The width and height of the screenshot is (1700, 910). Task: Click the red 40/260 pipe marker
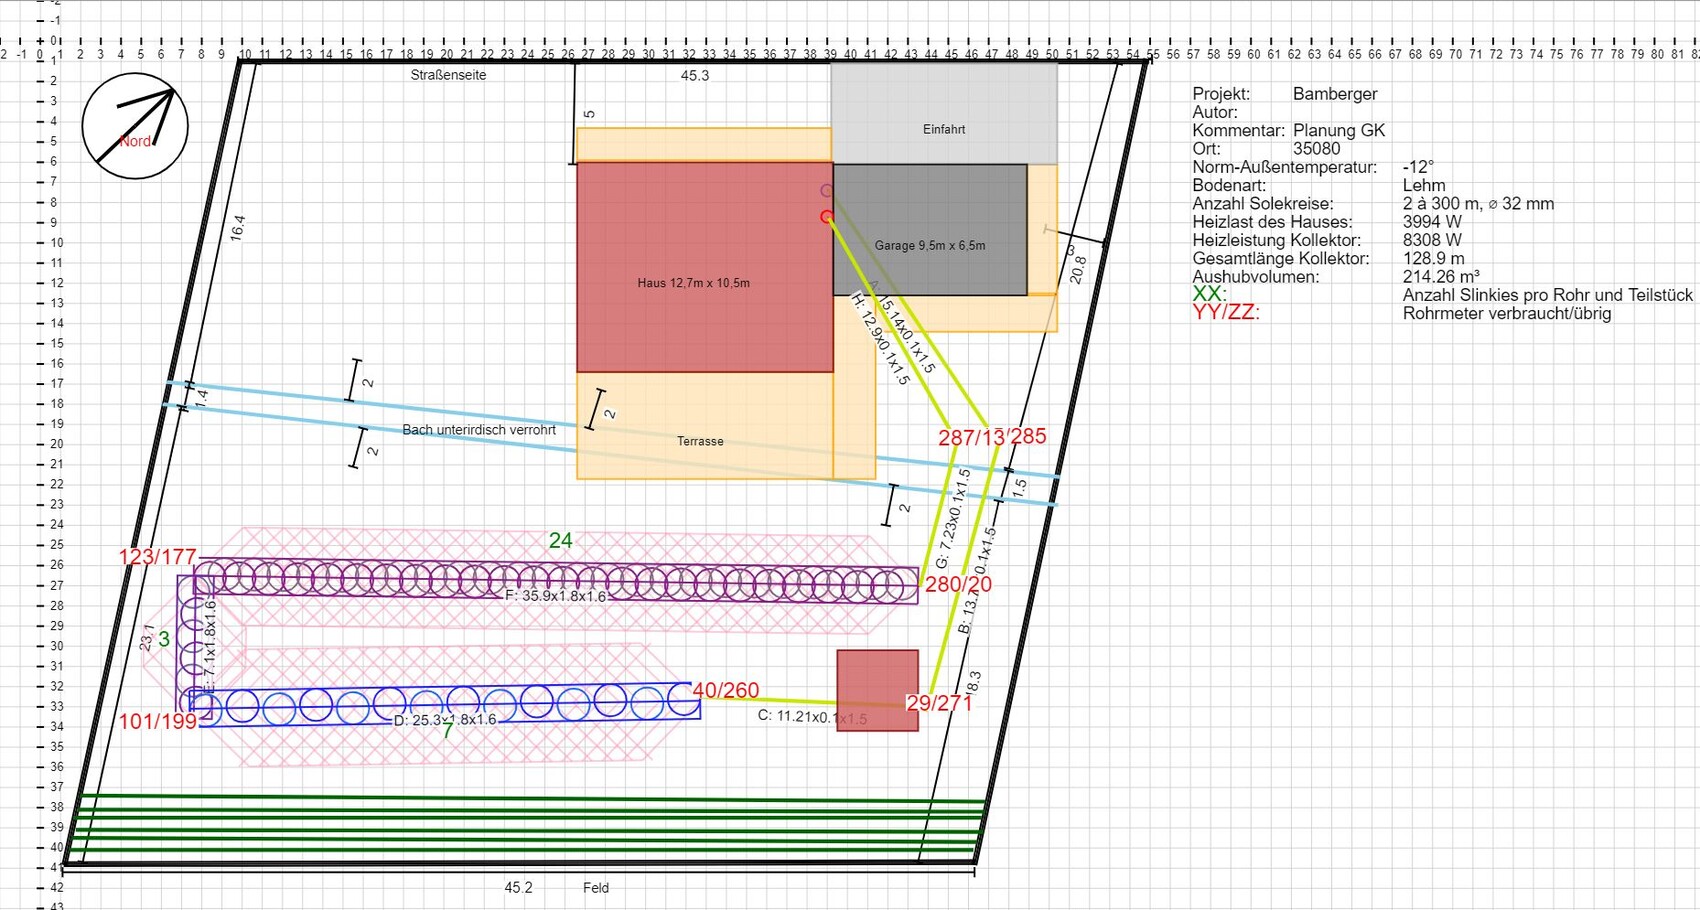(x=726, y=690)
